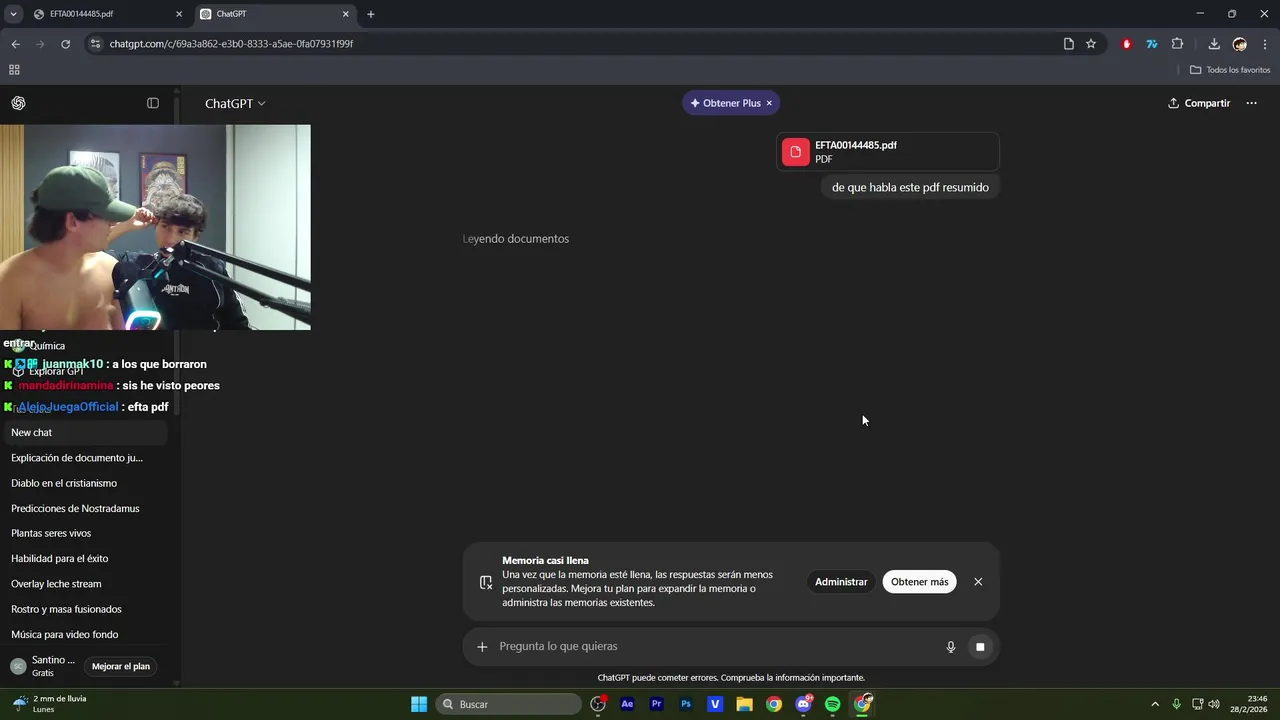Open OBS Studio from the taskbar
The height and width of the screenshot is (720, 1280).
click(598, 704)
